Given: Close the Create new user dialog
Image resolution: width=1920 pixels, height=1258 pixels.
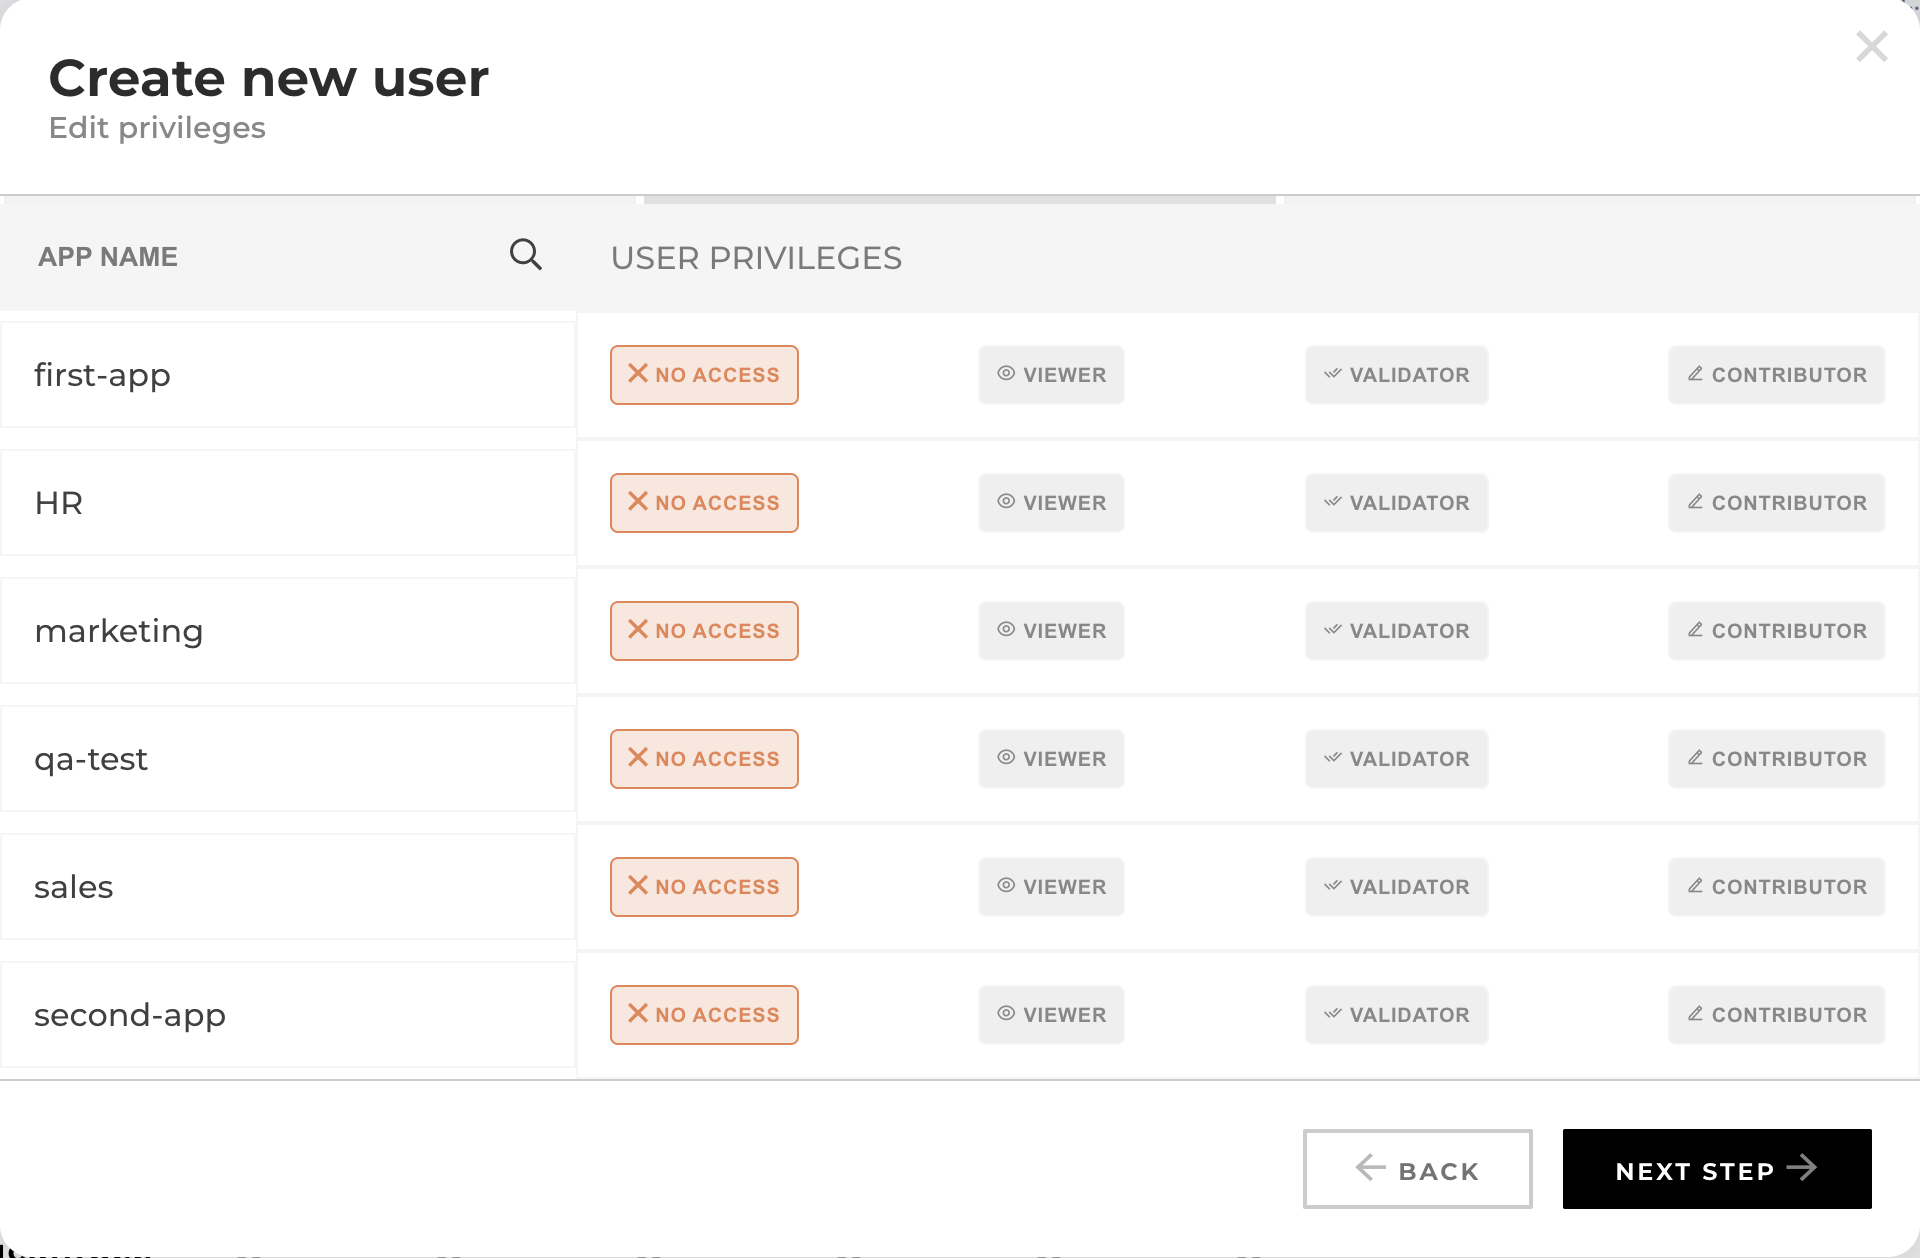Looking at the screenshot, I should coord(1871,46).
